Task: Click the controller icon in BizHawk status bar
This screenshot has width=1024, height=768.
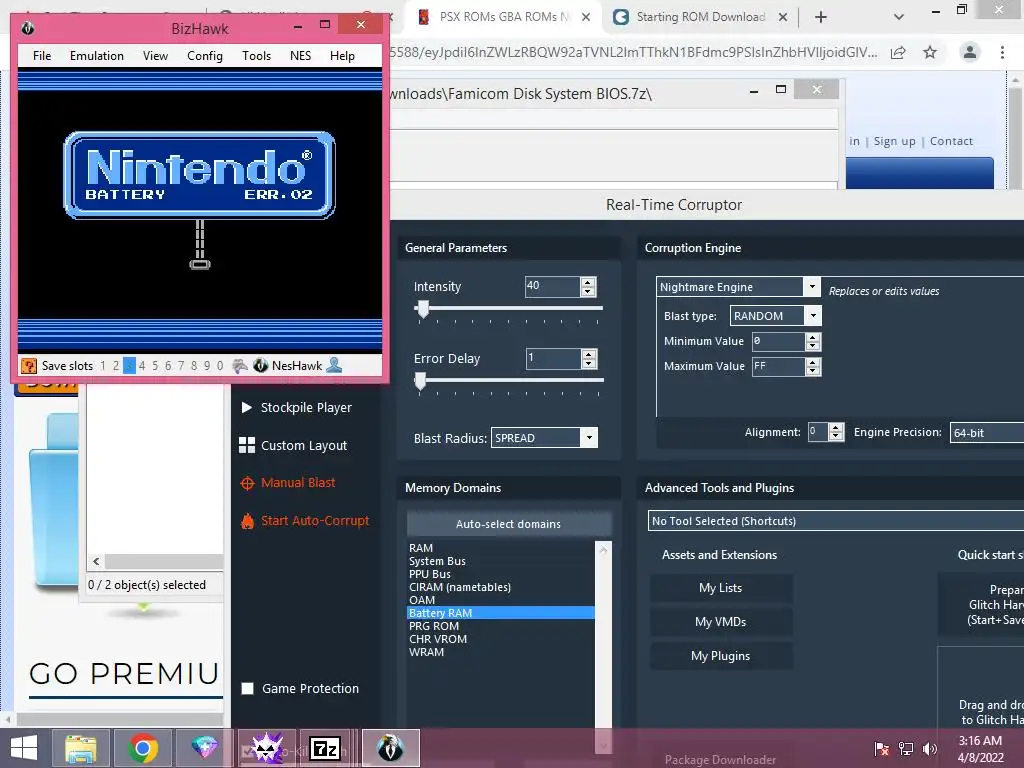Action: (x=240, y=366)
